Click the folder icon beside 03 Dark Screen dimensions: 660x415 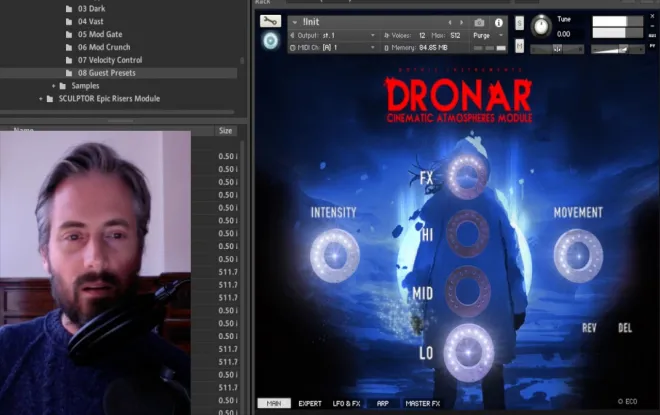click(69, 8)
